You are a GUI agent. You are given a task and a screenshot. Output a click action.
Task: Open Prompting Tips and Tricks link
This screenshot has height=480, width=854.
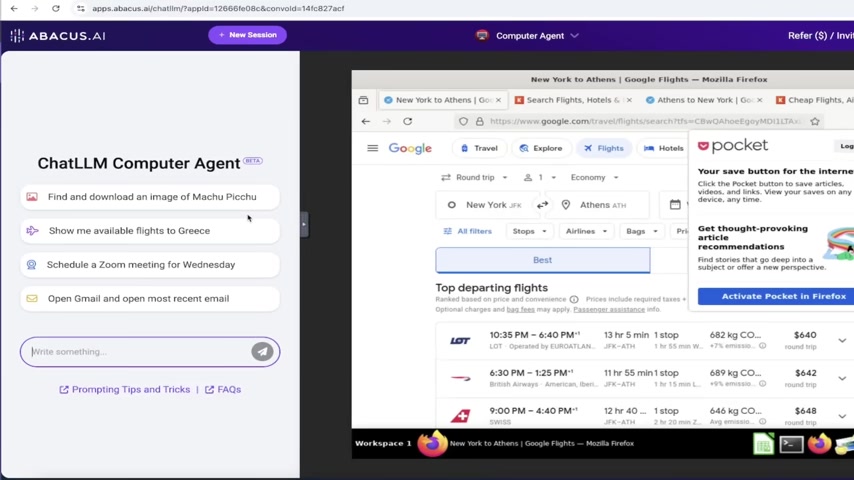point(125,390)
